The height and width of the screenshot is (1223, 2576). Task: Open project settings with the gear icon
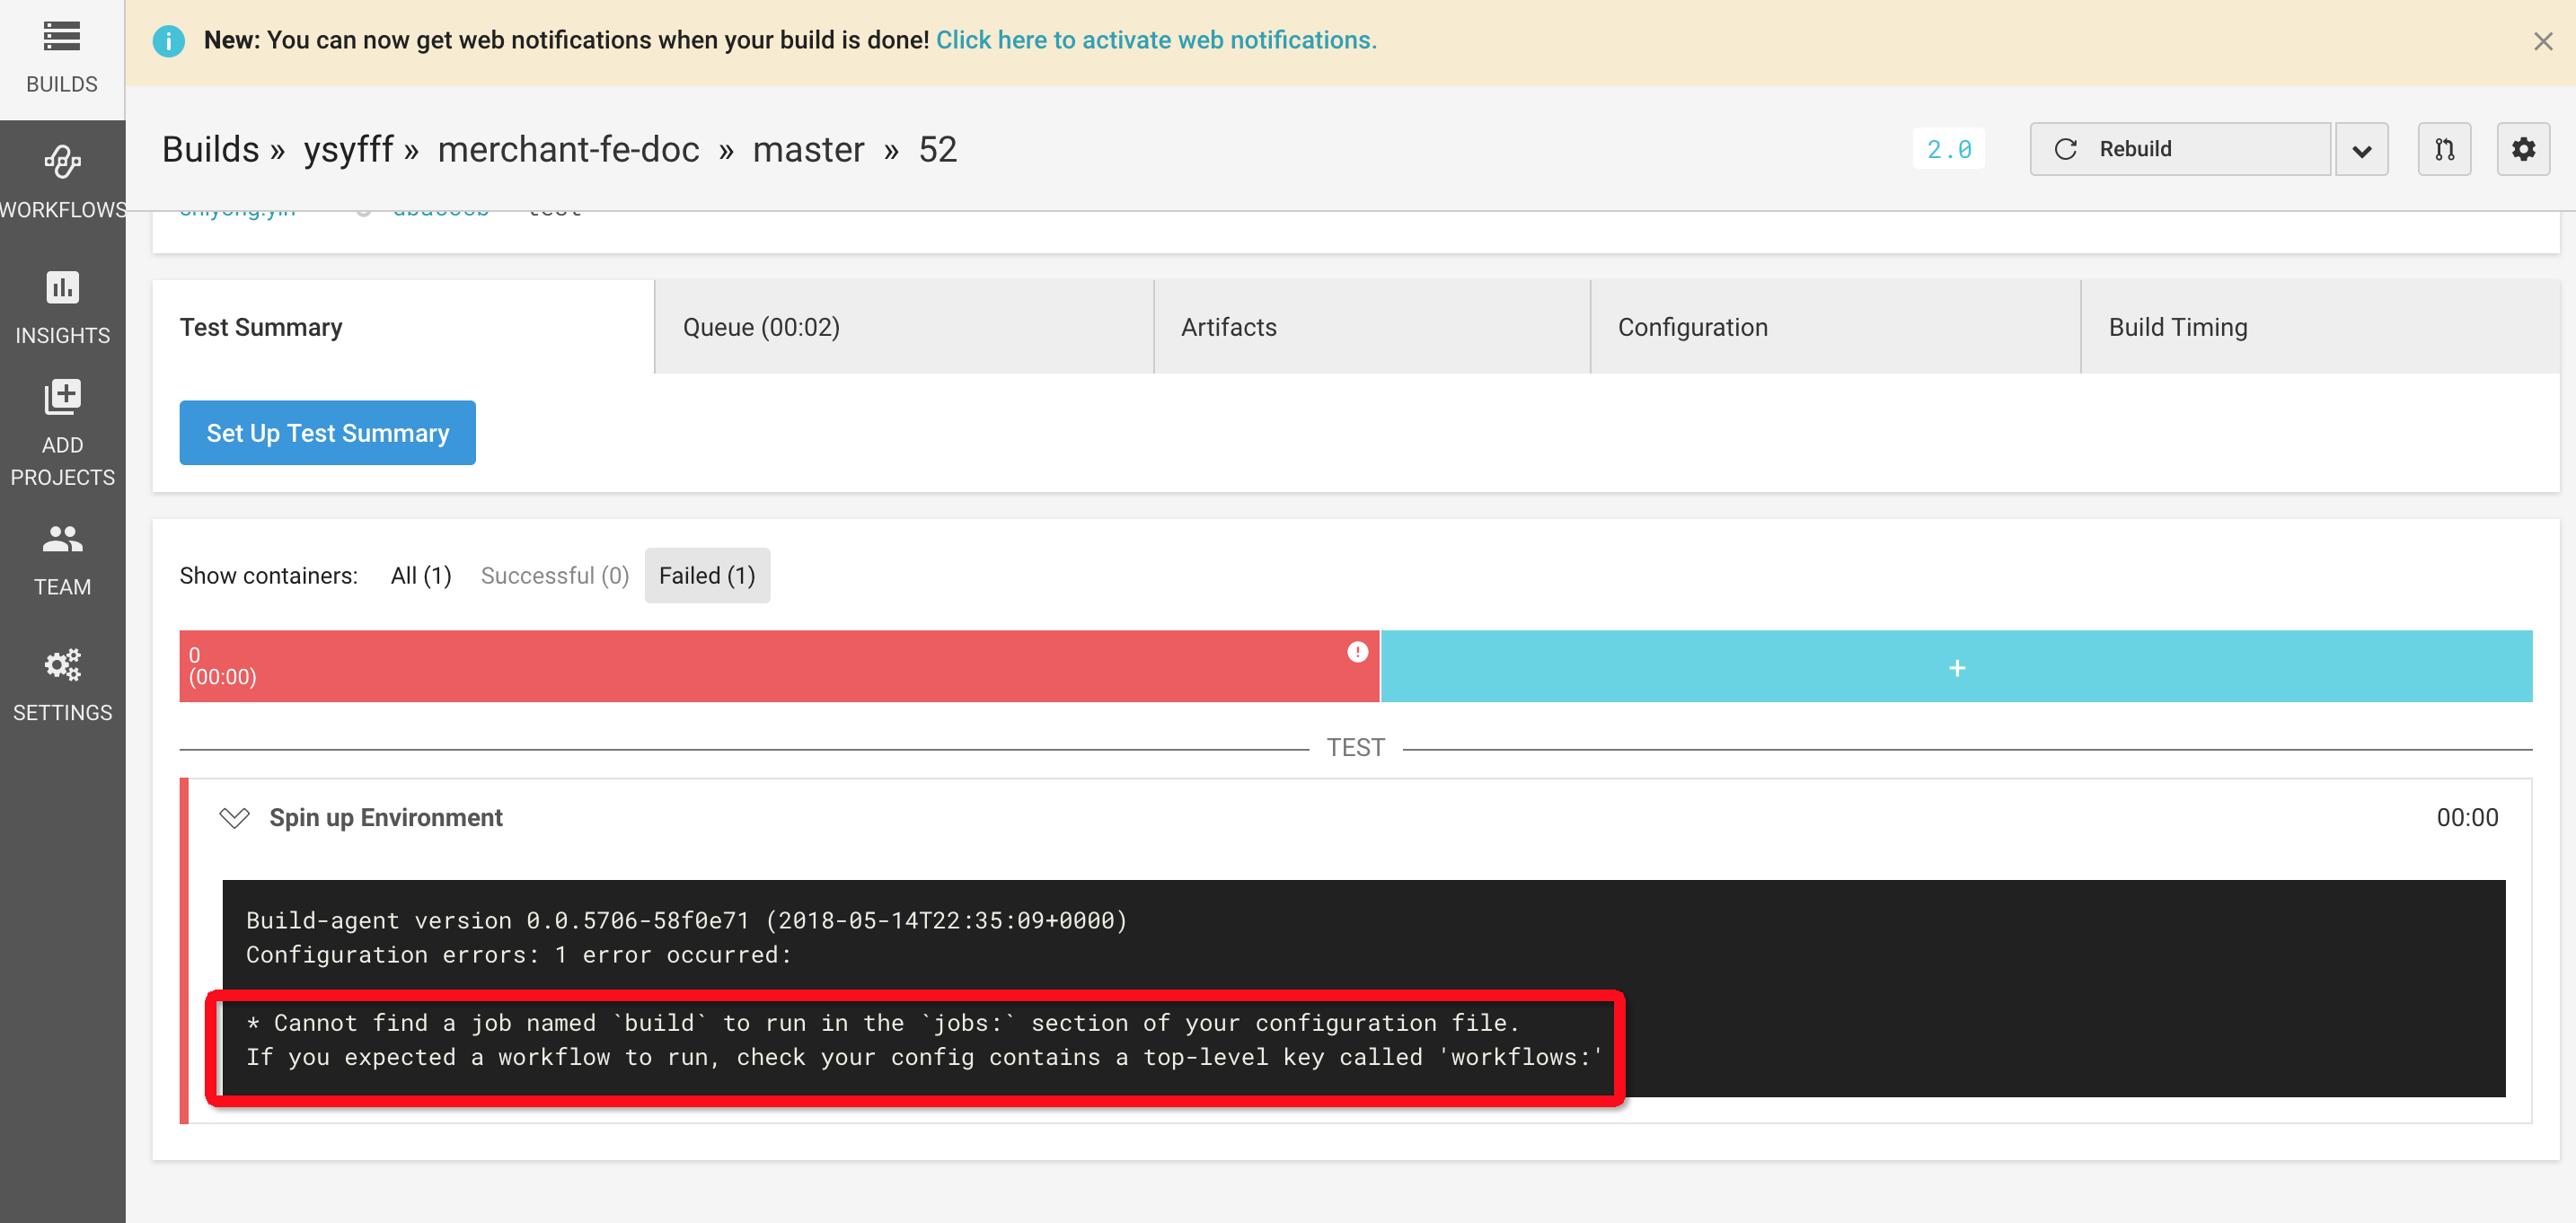2524,148
